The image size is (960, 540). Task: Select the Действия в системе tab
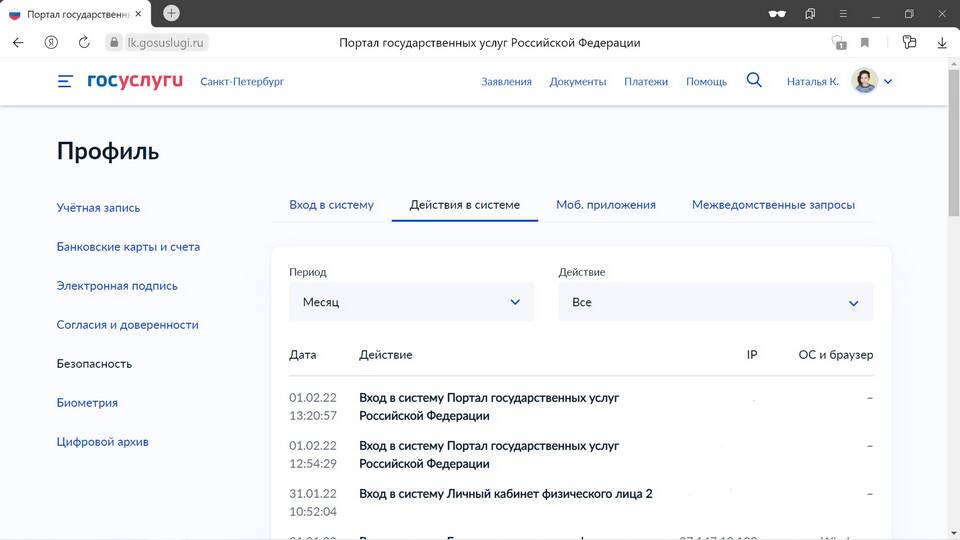click(x=465, y=204)
